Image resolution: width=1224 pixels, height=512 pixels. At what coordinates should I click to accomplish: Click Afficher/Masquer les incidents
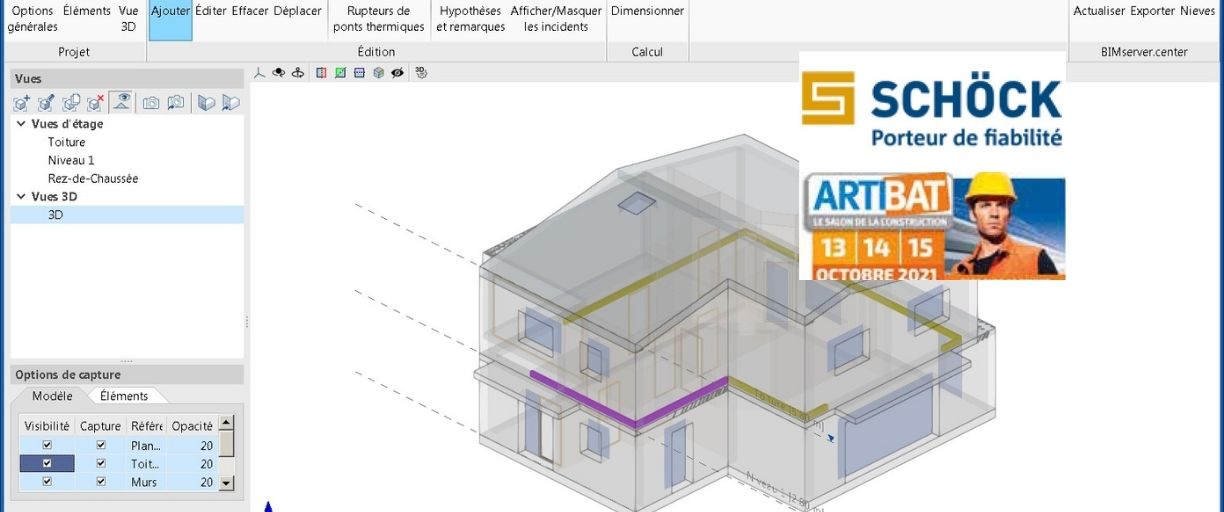coord(556,19)
